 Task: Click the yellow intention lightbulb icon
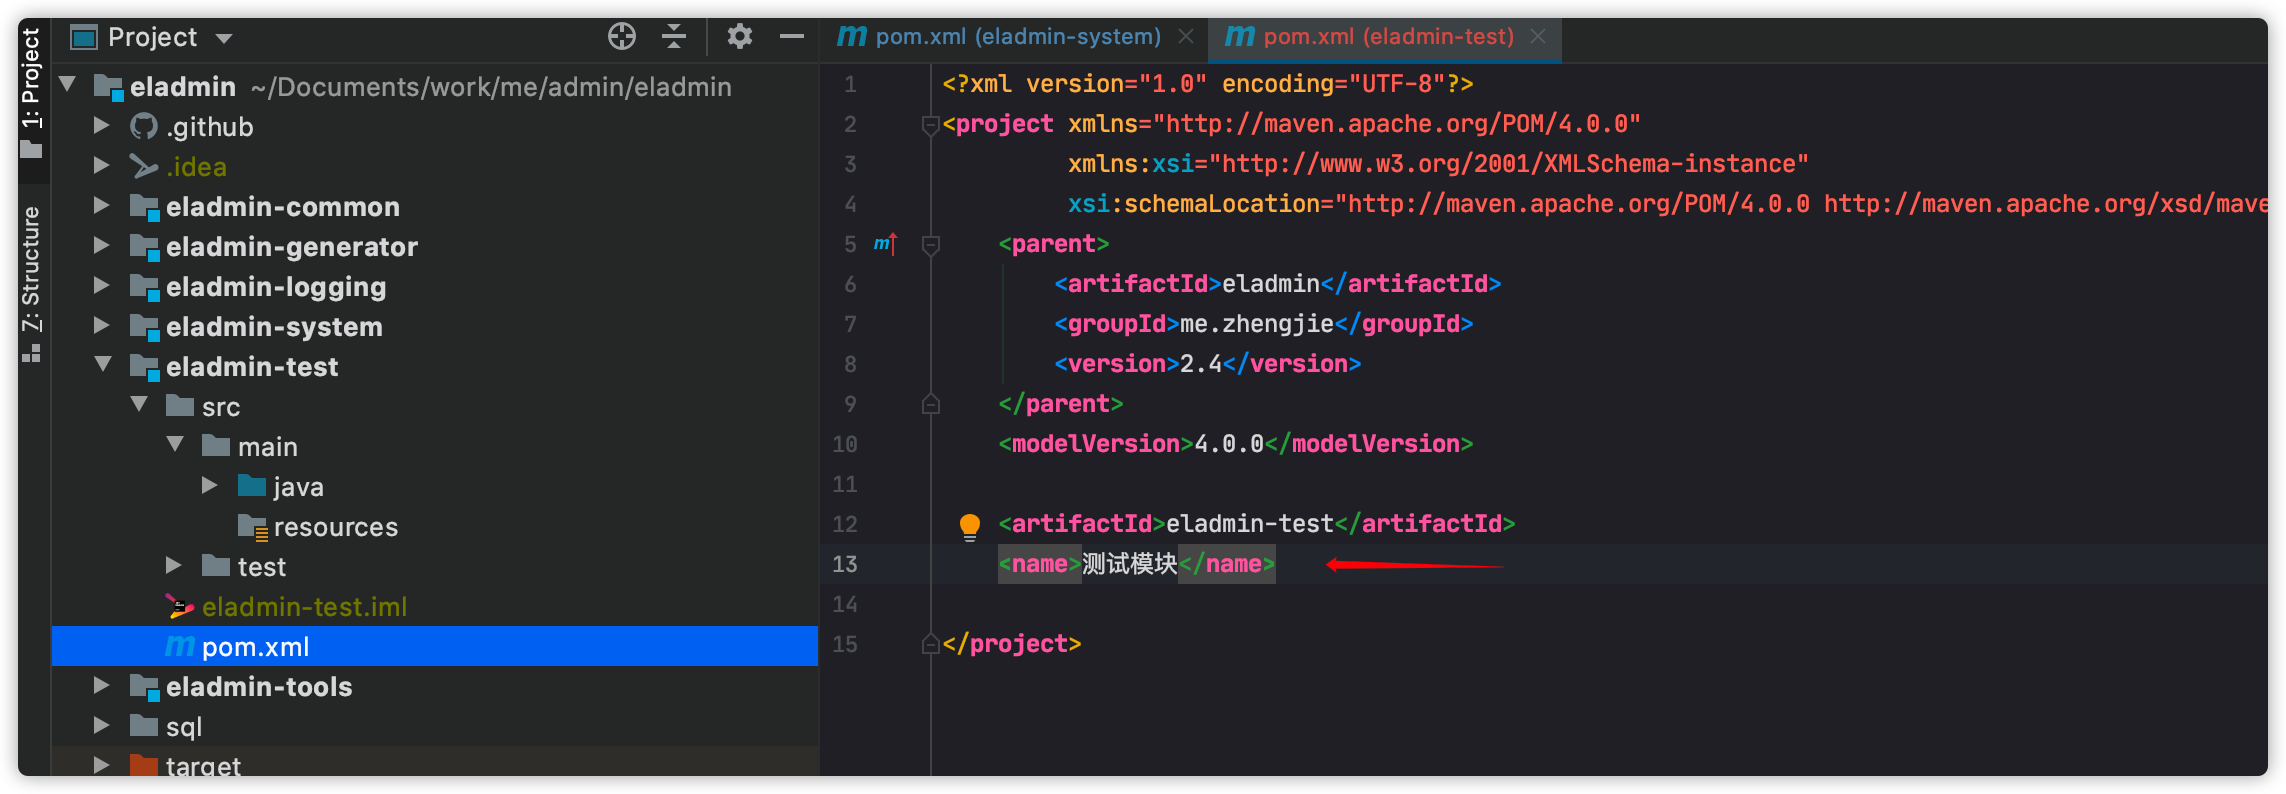(x=969, y=525)
